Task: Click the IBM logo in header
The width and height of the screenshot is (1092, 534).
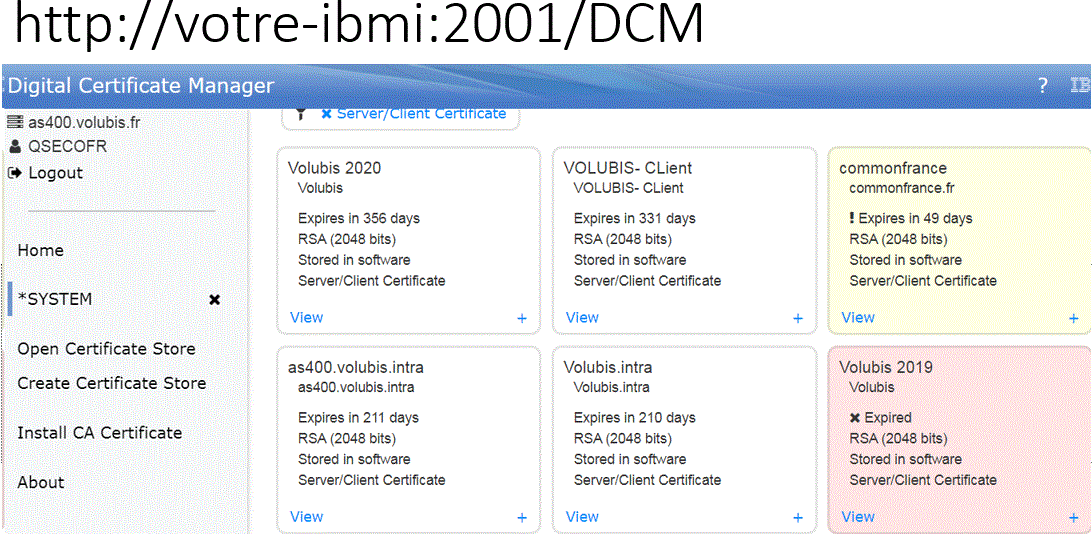Action: 1081,86
